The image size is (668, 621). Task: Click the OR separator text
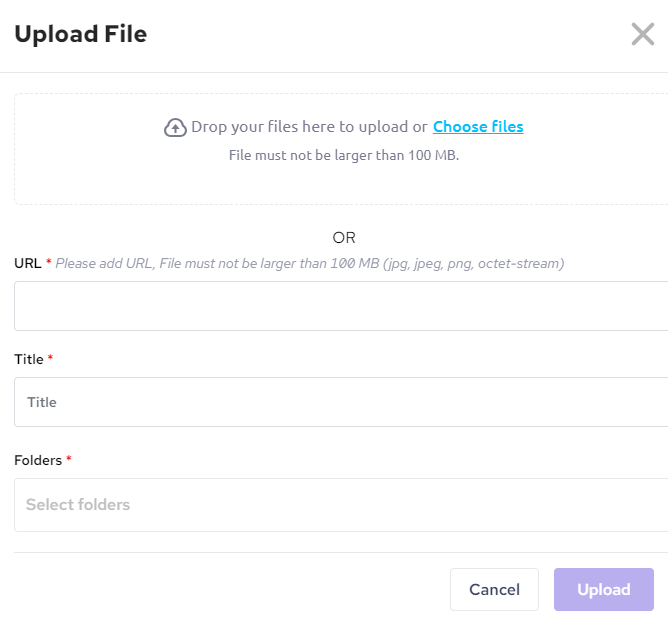click(344, 238)
